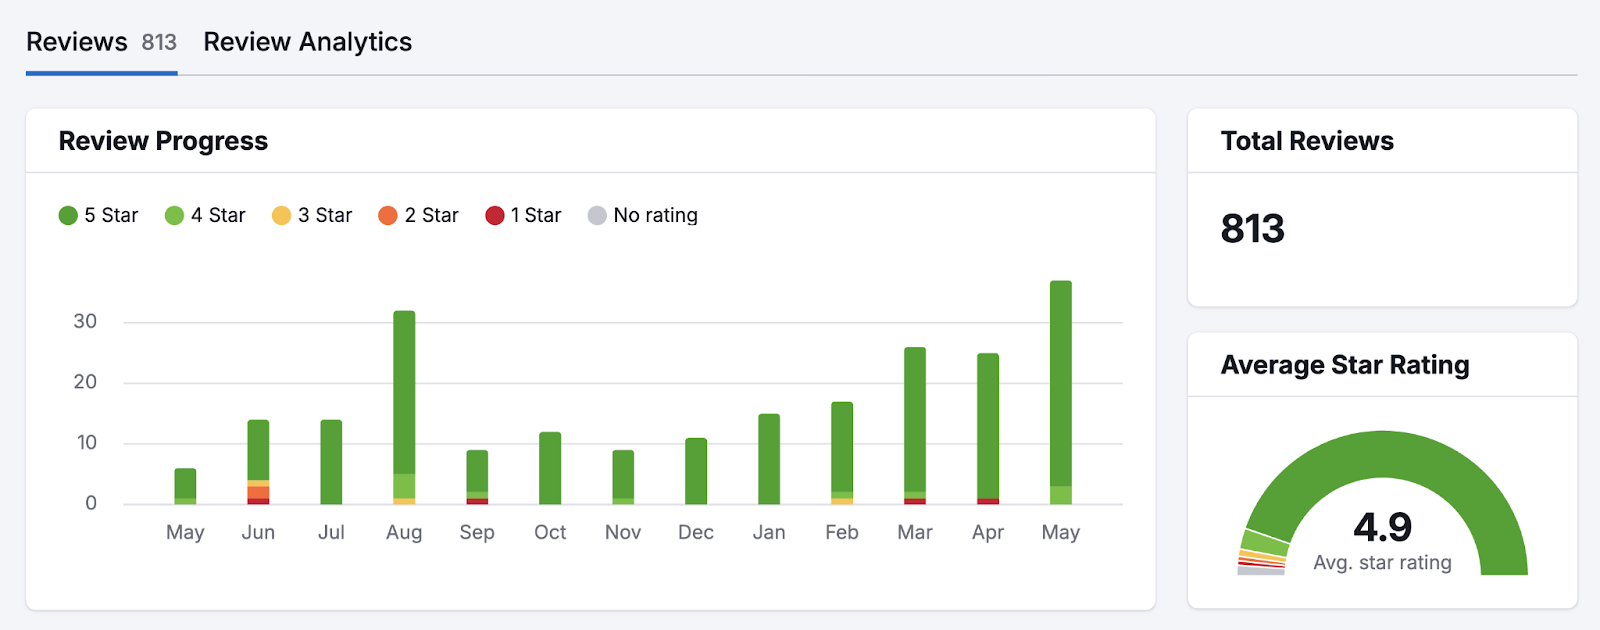Click the Jan bar in the chart
This screenshot has height=630, width=1600.
tap(769, 458)
